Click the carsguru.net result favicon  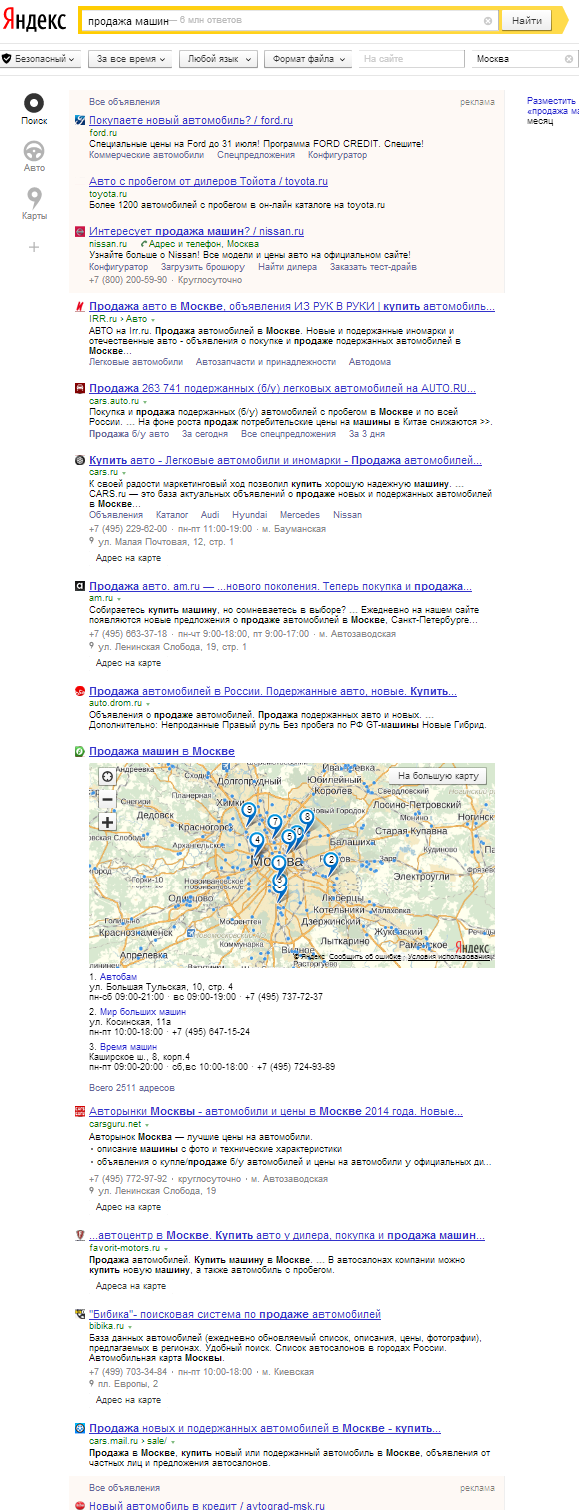tap(80, 1111)
